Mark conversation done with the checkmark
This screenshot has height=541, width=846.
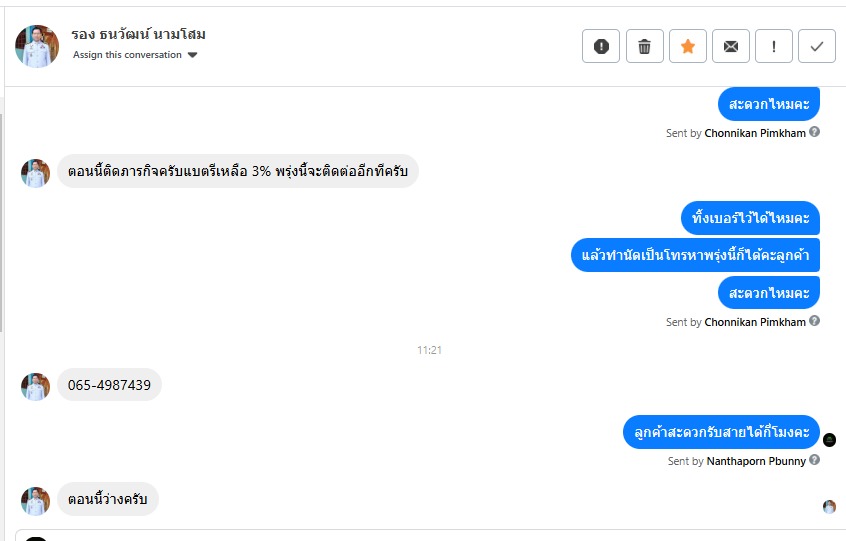[817, 46]
